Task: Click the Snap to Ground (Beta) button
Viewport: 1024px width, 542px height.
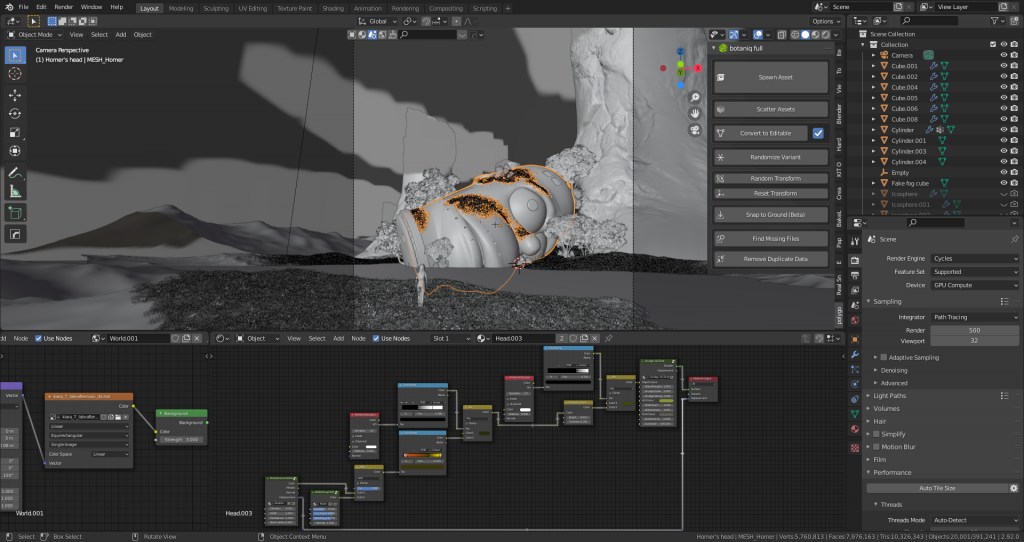Action: (x=771, y=214)
